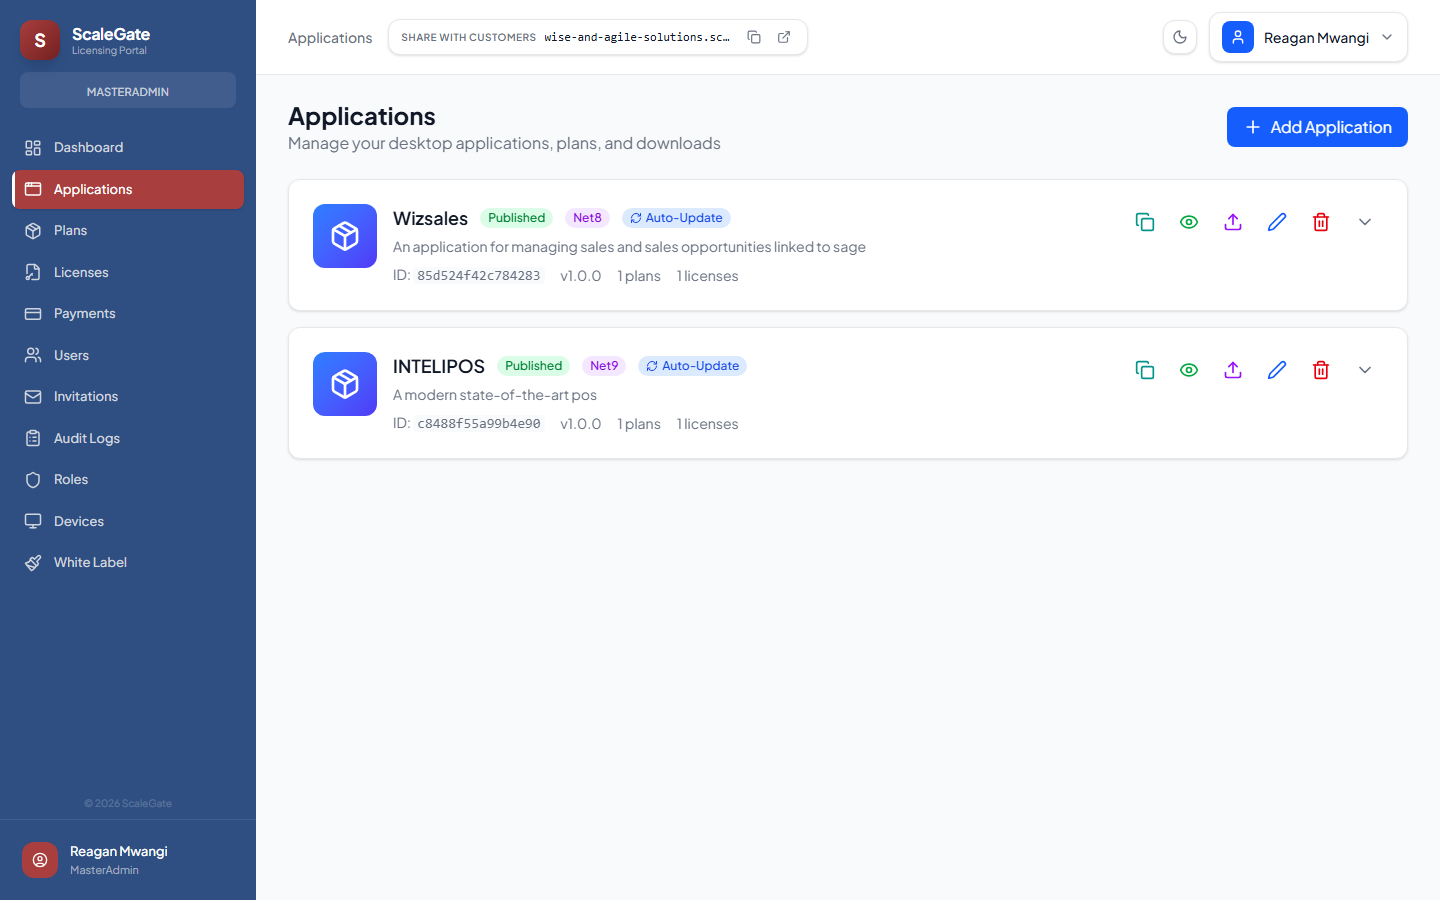Click the share URL input field
The height and width of the screenshot is (900, 1440).
coord(637,36)
